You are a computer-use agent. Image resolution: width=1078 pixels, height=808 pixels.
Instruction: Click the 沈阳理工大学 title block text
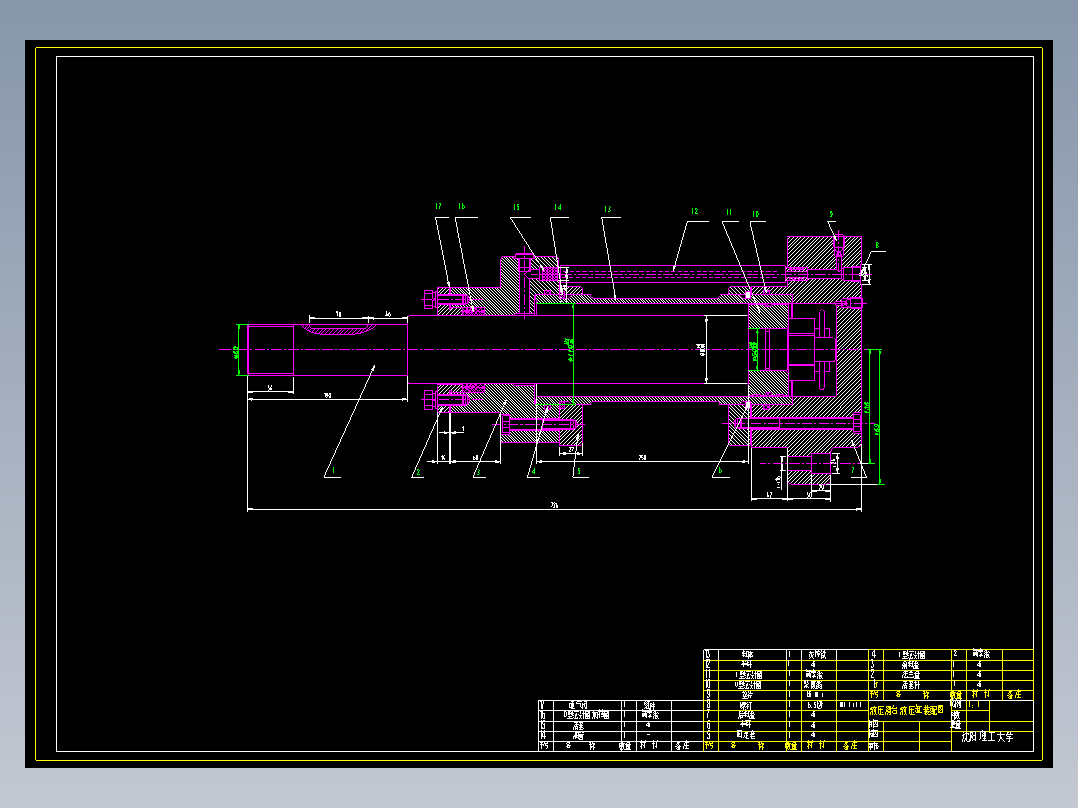coord(987,736)
